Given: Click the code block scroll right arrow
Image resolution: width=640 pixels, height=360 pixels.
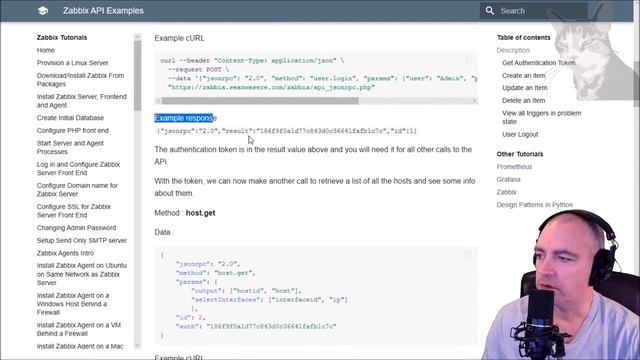Looking at the screenshot, I should click(474, 101).
